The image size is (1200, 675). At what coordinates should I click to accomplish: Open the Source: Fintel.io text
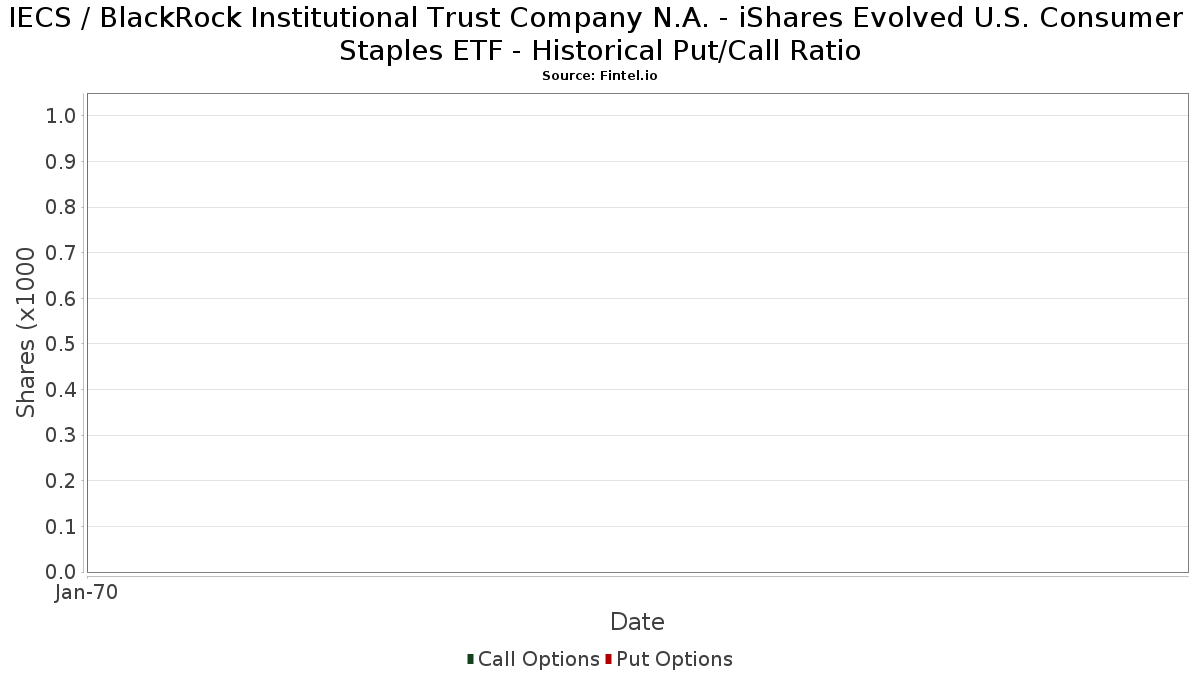click(600, 76)
